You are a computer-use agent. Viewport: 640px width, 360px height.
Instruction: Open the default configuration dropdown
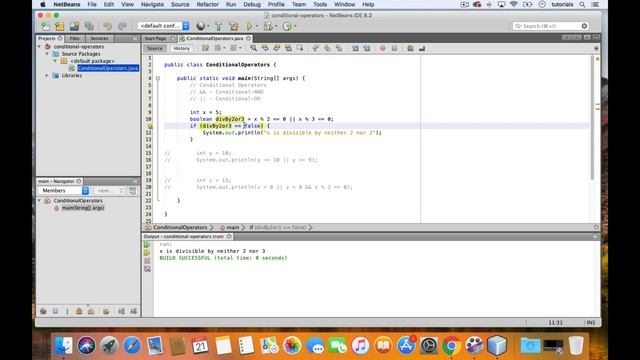163,26
